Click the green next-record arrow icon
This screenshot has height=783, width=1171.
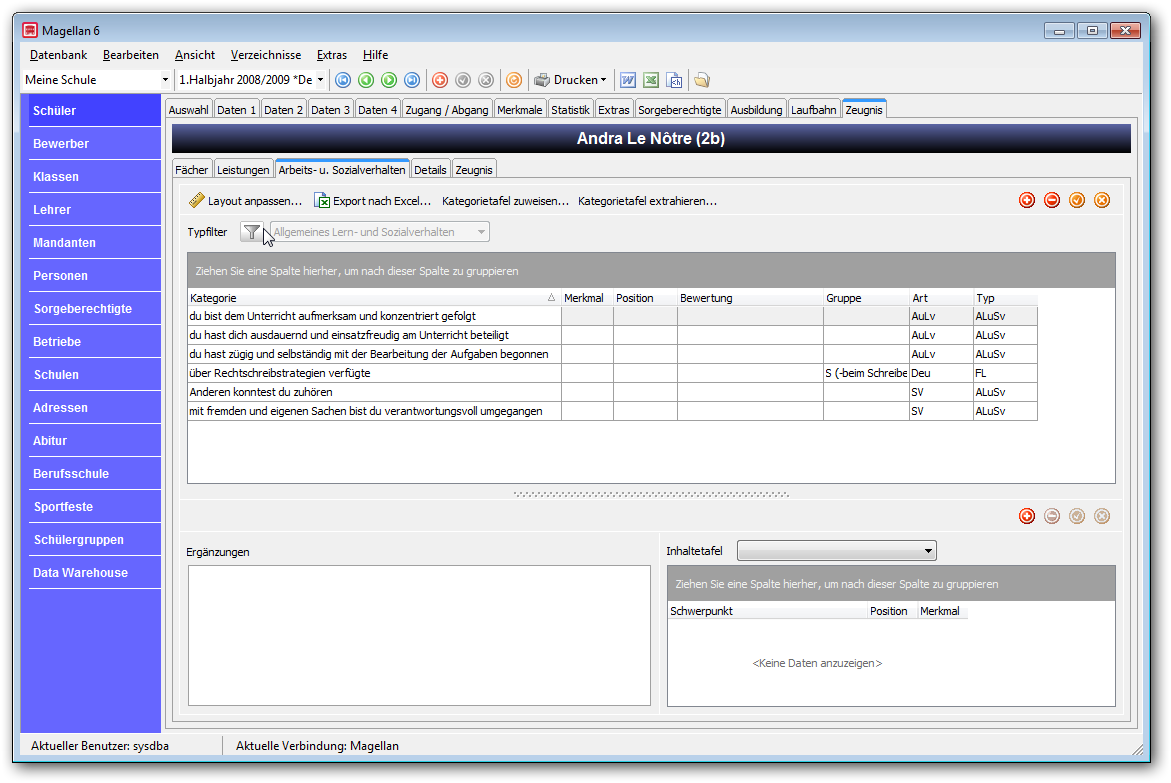[x=389, y=80]
